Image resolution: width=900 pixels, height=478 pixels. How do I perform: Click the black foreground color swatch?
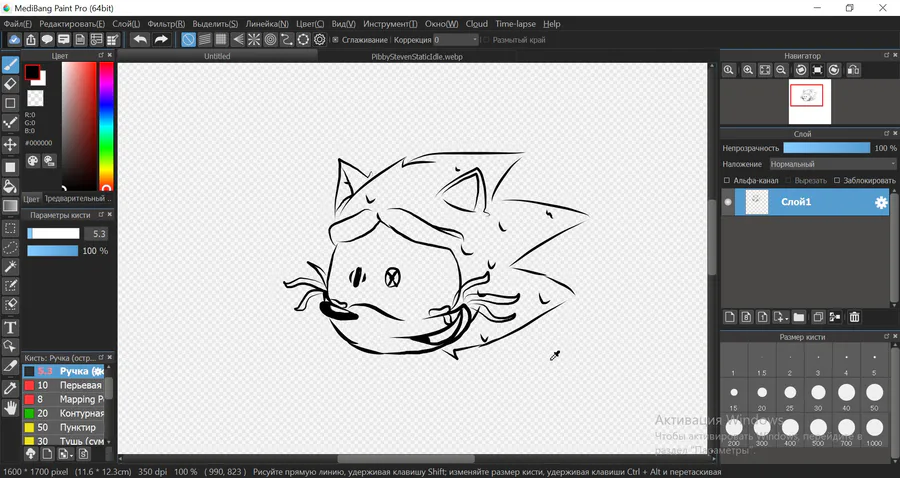tap(32, 72)
